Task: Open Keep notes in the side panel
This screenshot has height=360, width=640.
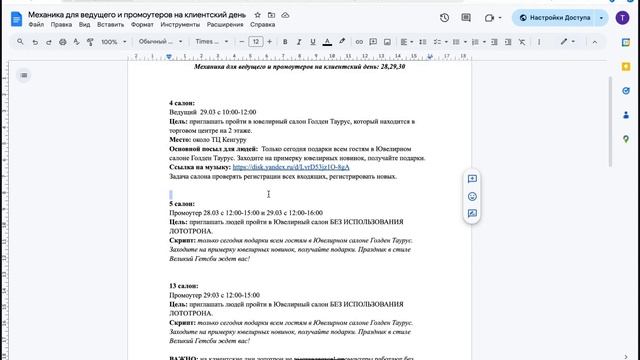Action: click(626, 67)
